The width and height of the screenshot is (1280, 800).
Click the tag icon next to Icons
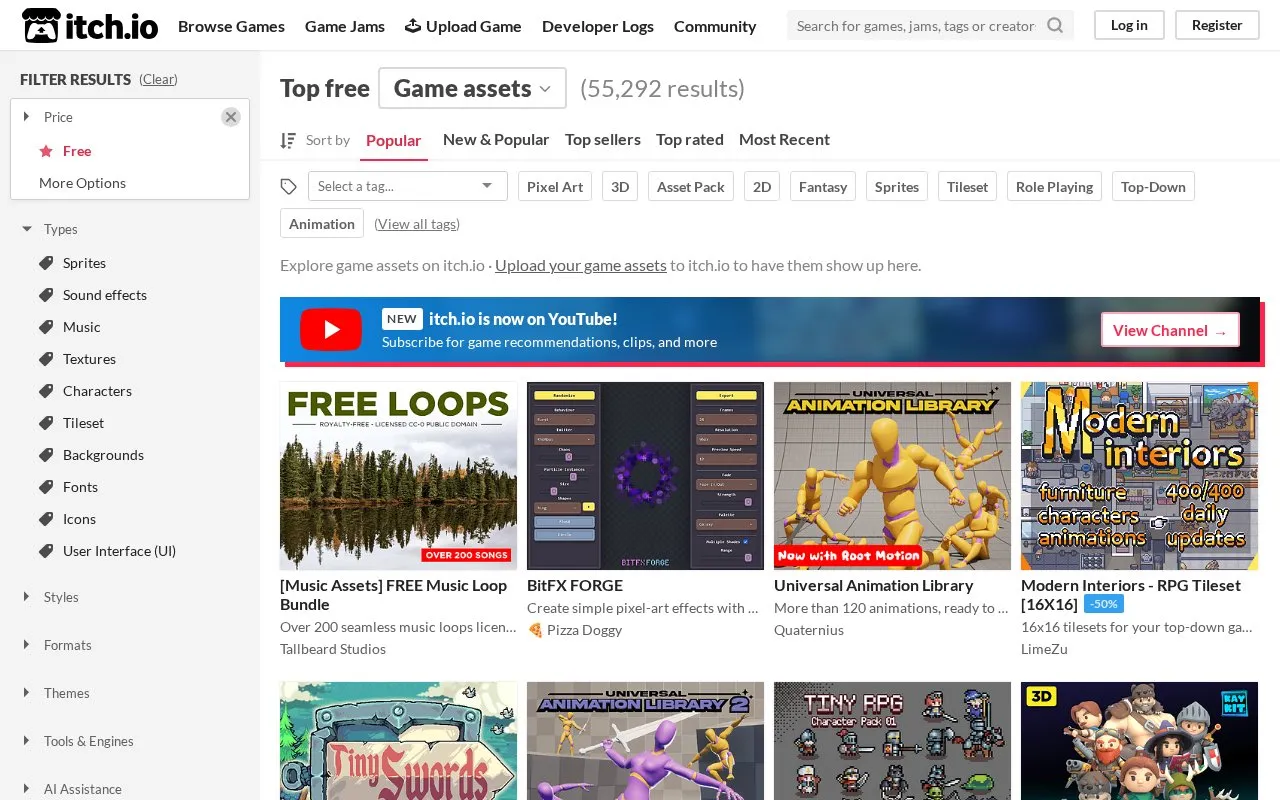tap(46, 519)
